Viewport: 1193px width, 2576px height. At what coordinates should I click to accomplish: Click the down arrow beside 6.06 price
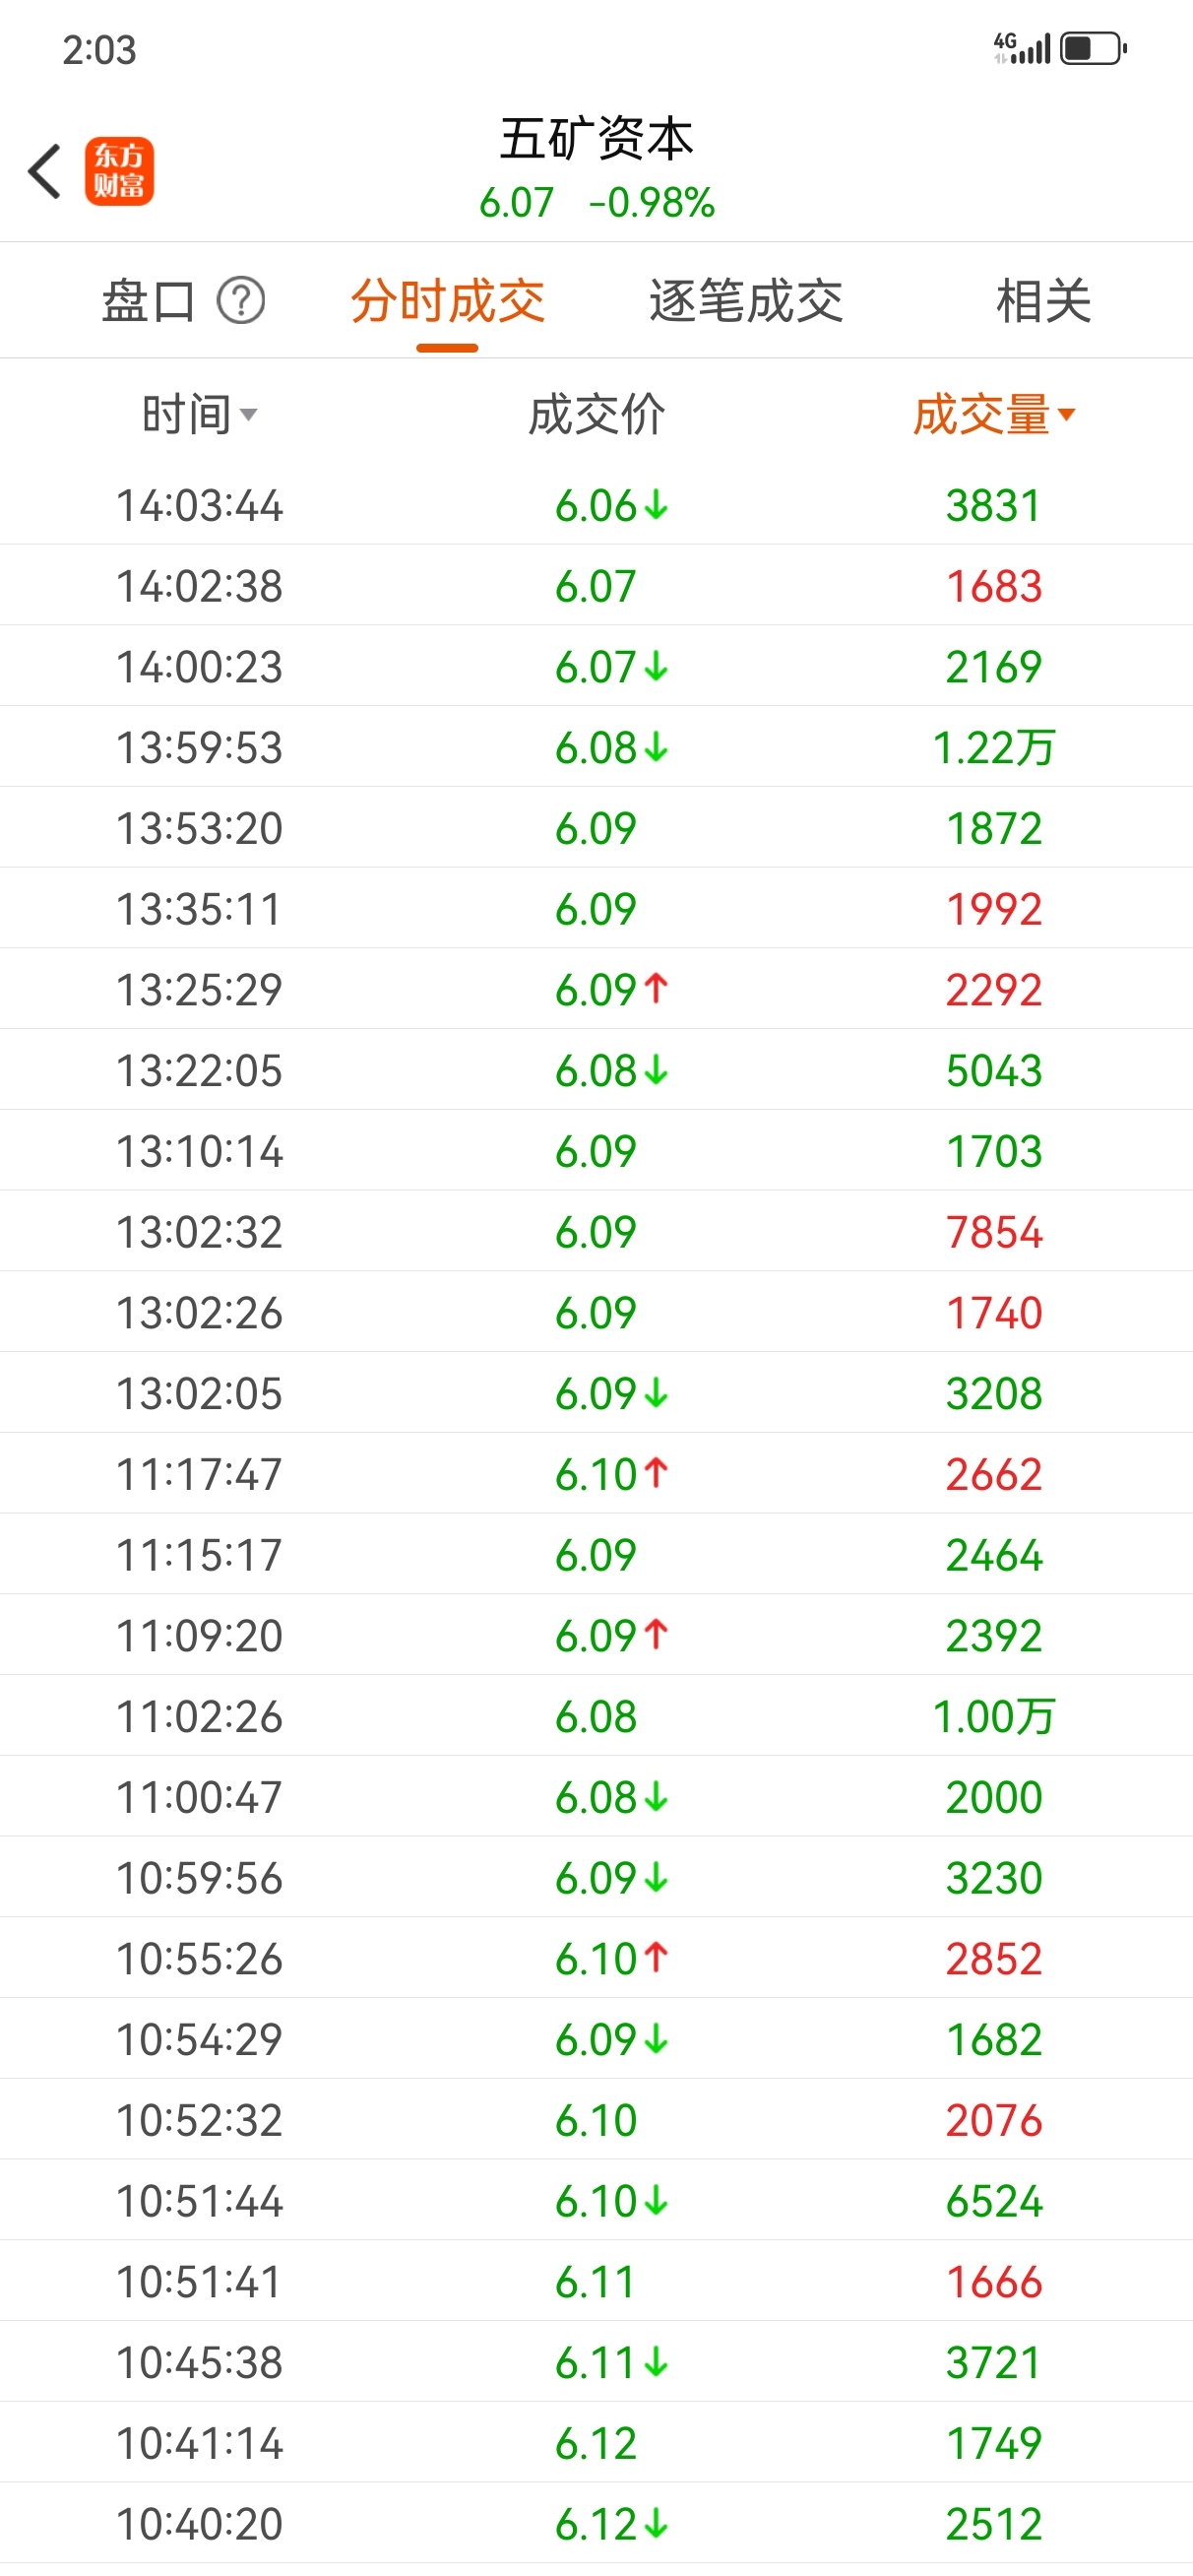pyautogui.click(x=656, y=506)
